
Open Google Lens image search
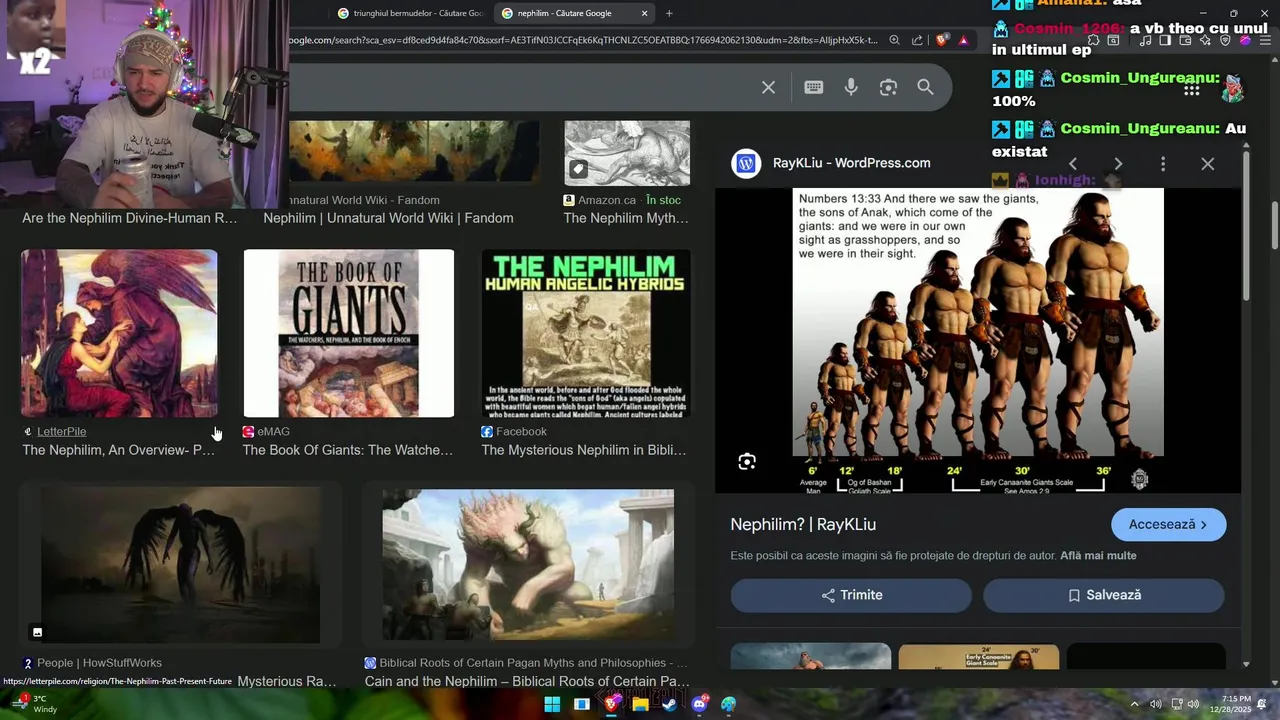pyautogui.click(x=888, y=88)
